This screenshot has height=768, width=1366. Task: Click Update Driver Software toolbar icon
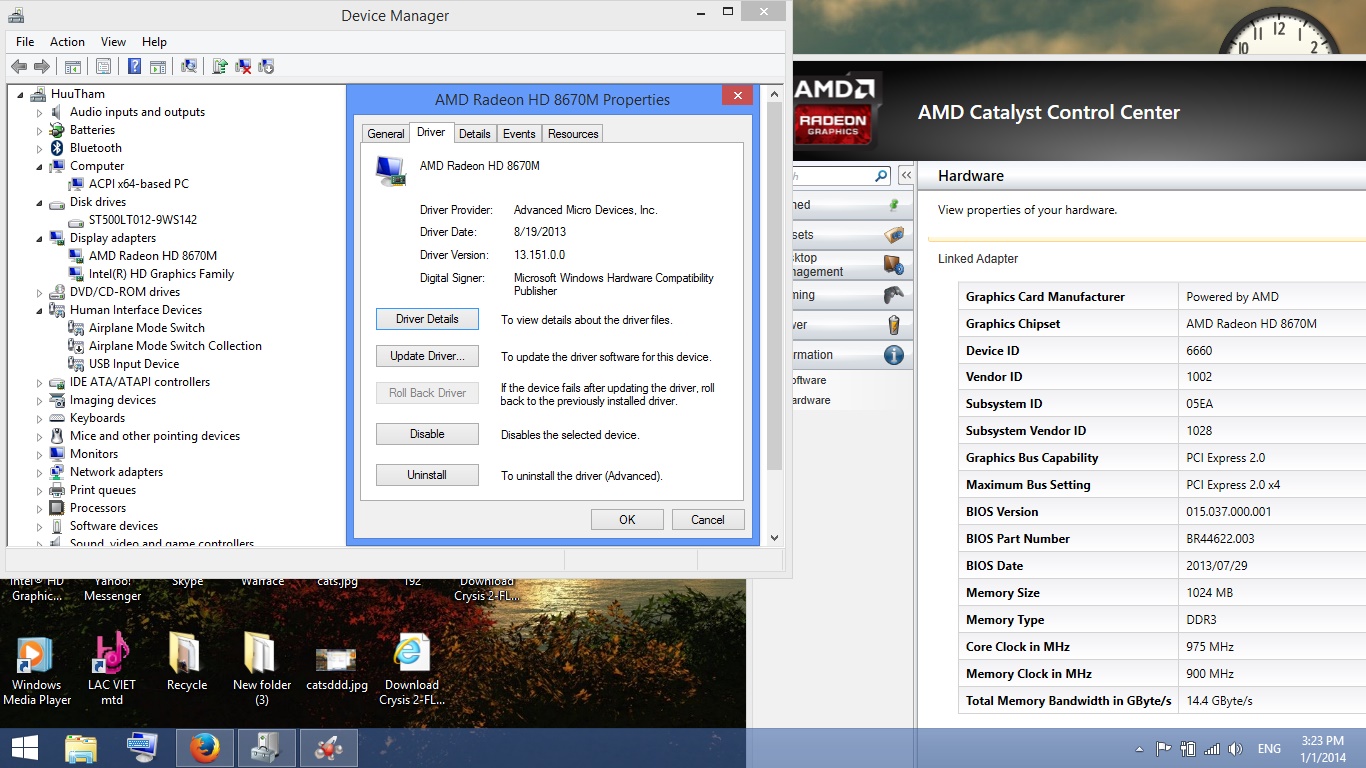point(220,66)
